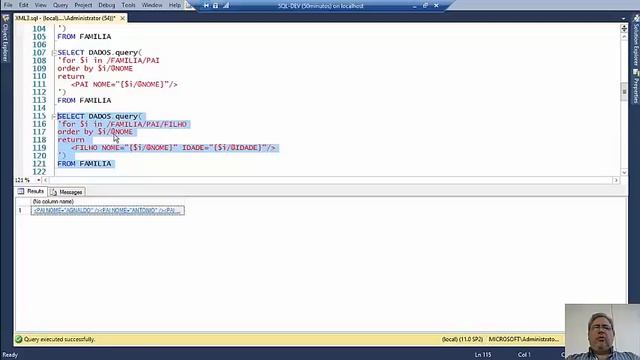640x360 pixels.
Task: Click the FILHO NOME return element on line 119
Action: 173,148
